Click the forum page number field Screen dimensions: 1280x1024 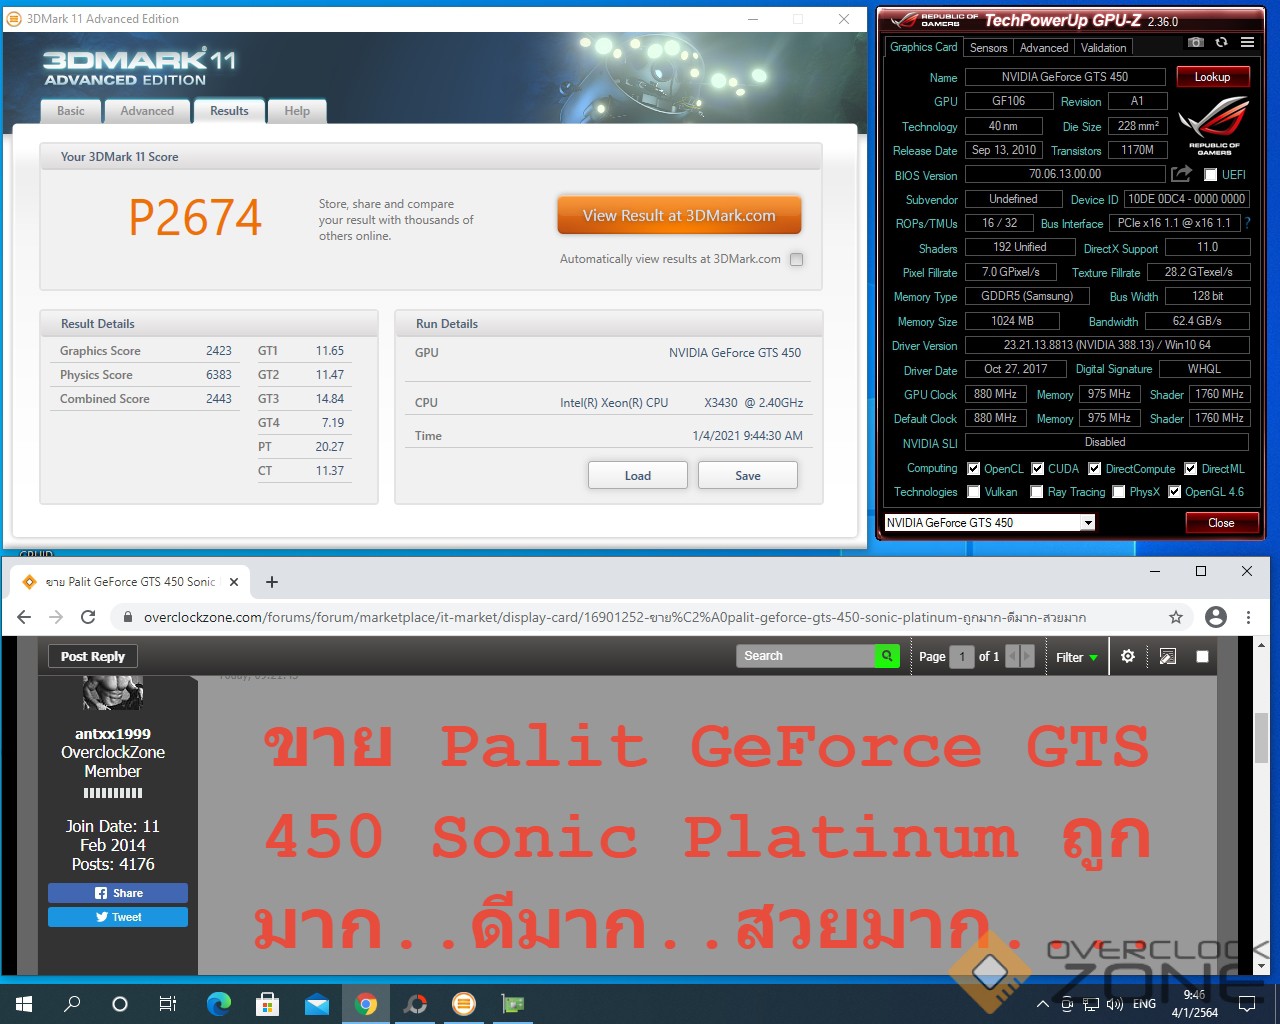click(962, 657)
